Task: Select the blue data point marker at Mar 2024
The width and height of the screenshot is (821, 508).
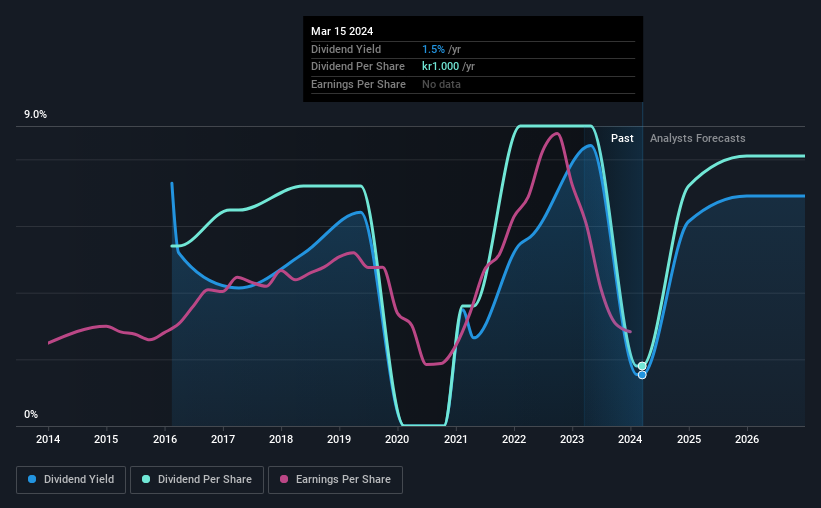Action: [642, 375]
